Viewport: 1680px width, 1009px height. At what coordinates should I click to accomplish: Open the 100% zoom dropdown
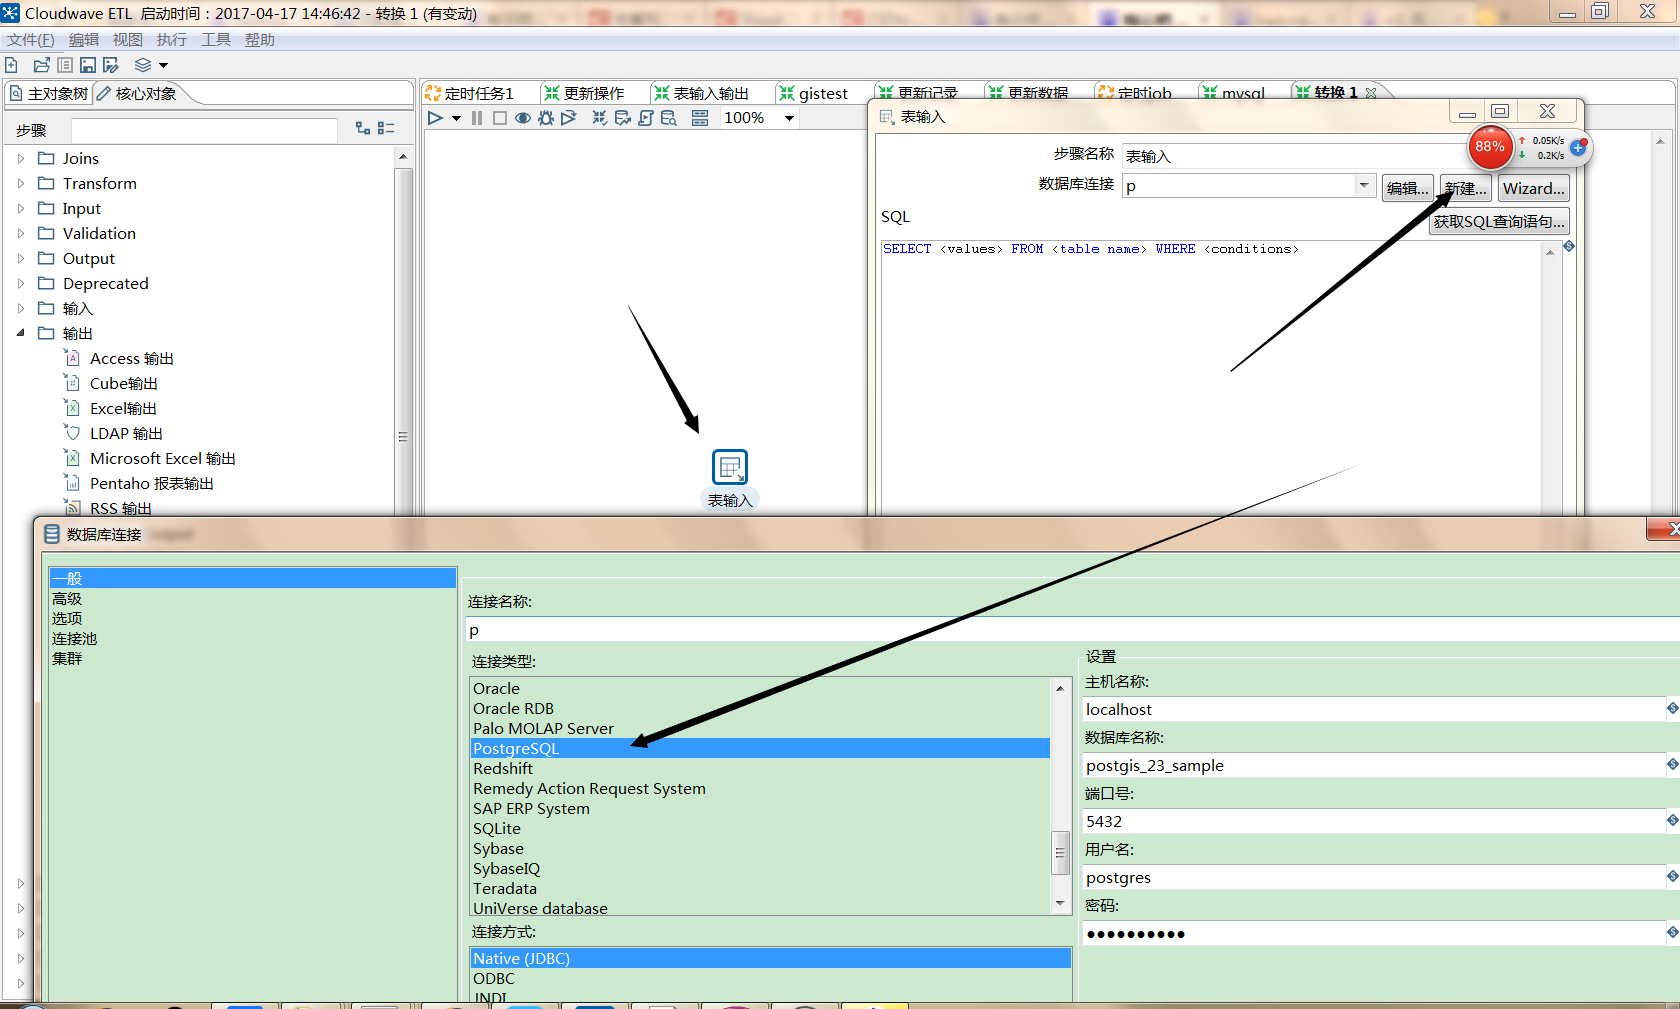click(x=789, y=118)
